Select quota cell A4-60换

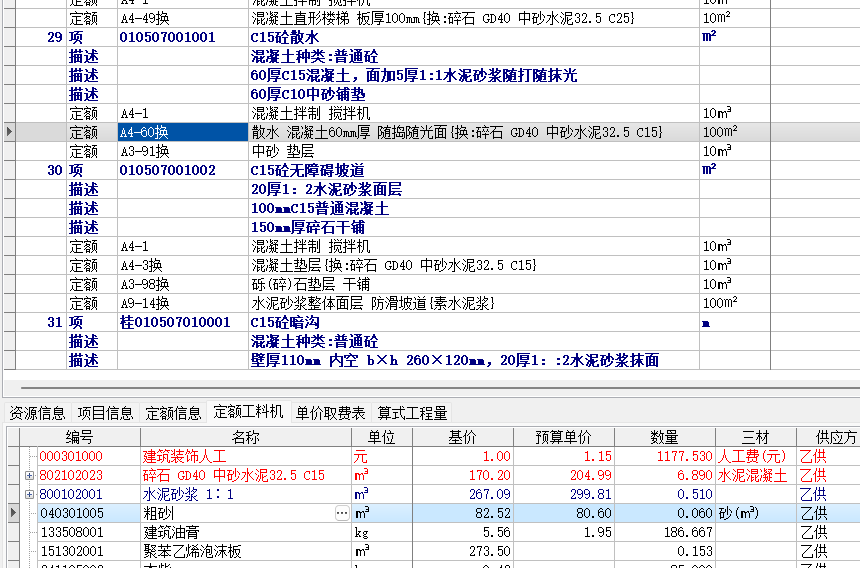point(183,132)
